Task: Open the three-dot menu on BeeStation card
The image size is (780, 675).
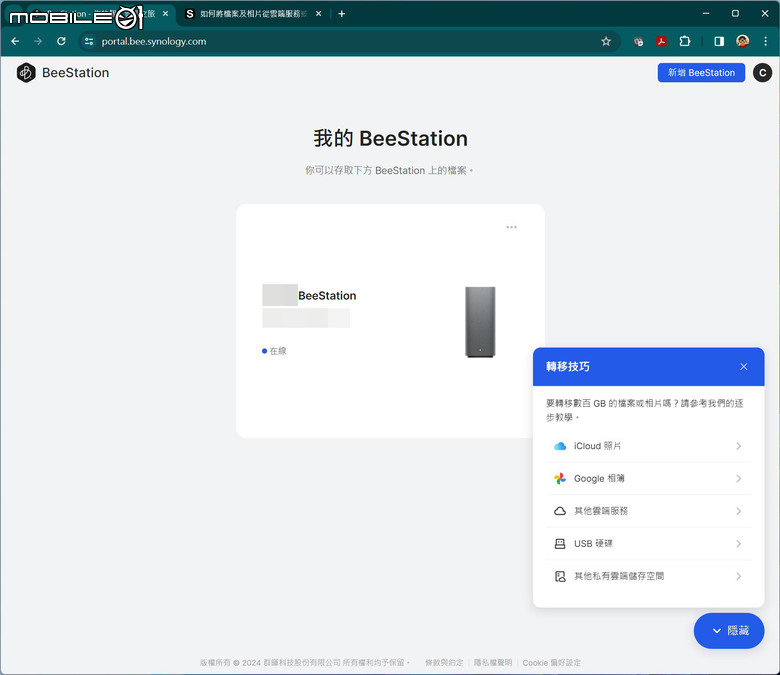Action: pyautogui.click(x=511, y=227)
